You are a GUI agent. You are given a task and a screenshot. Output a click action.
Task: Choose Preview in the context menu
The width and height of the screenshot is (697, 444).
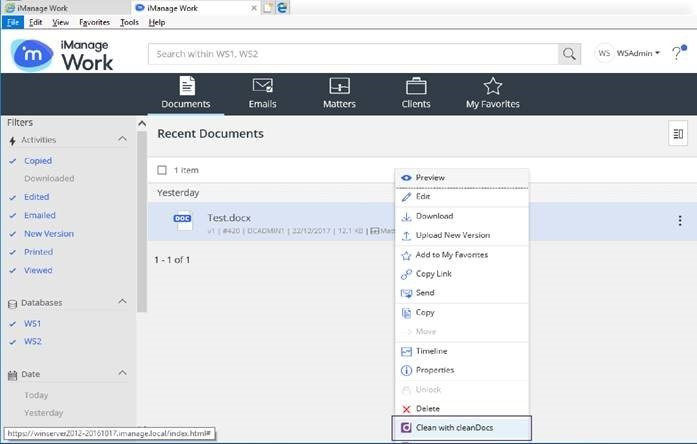coord(461,178)
